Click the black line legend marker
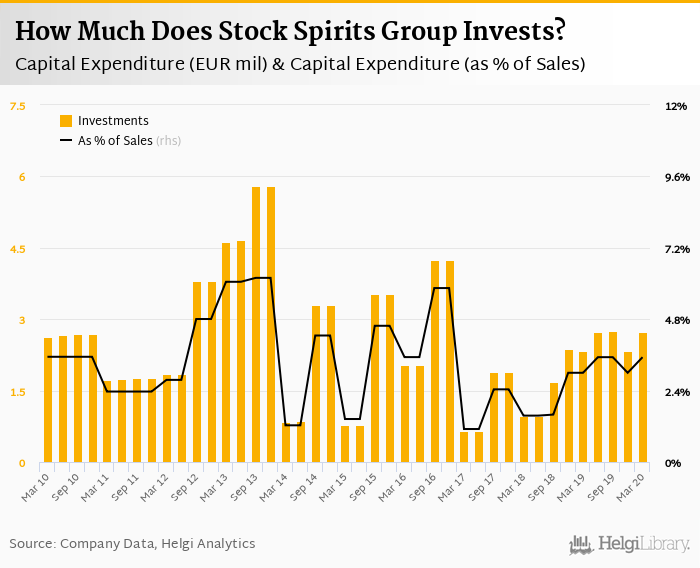Screen dimensions: 700x568 (x=66, y=141)
